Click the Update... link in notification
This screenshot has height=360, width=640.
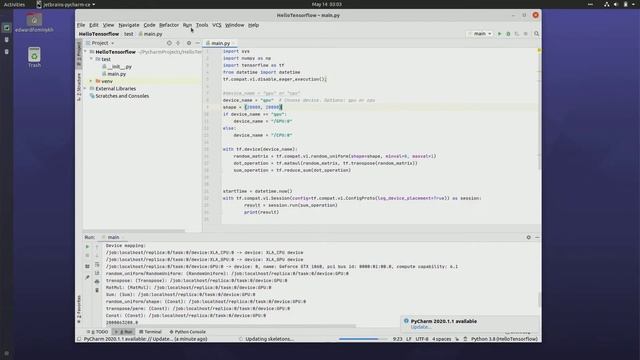420,327
